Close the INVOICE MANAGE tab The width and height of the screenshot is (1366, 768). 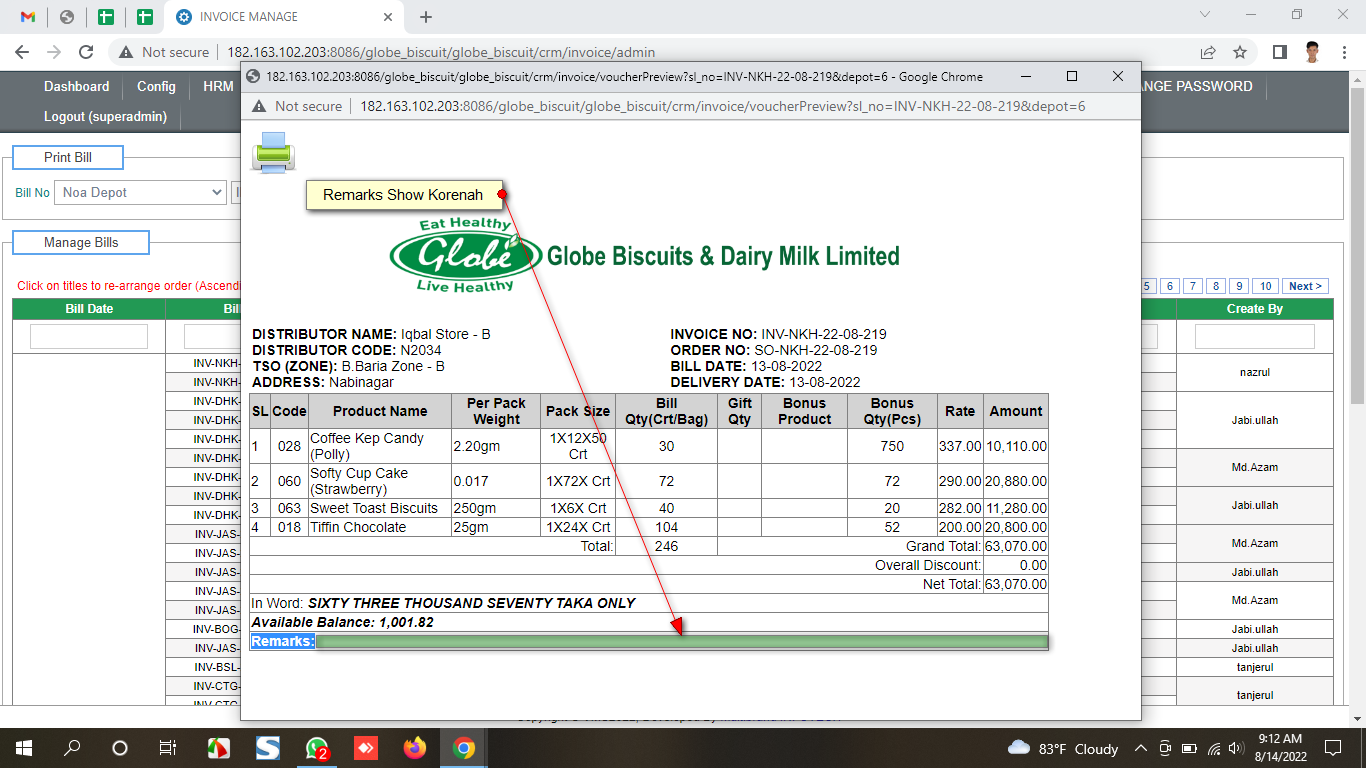(x=387, y=17)
